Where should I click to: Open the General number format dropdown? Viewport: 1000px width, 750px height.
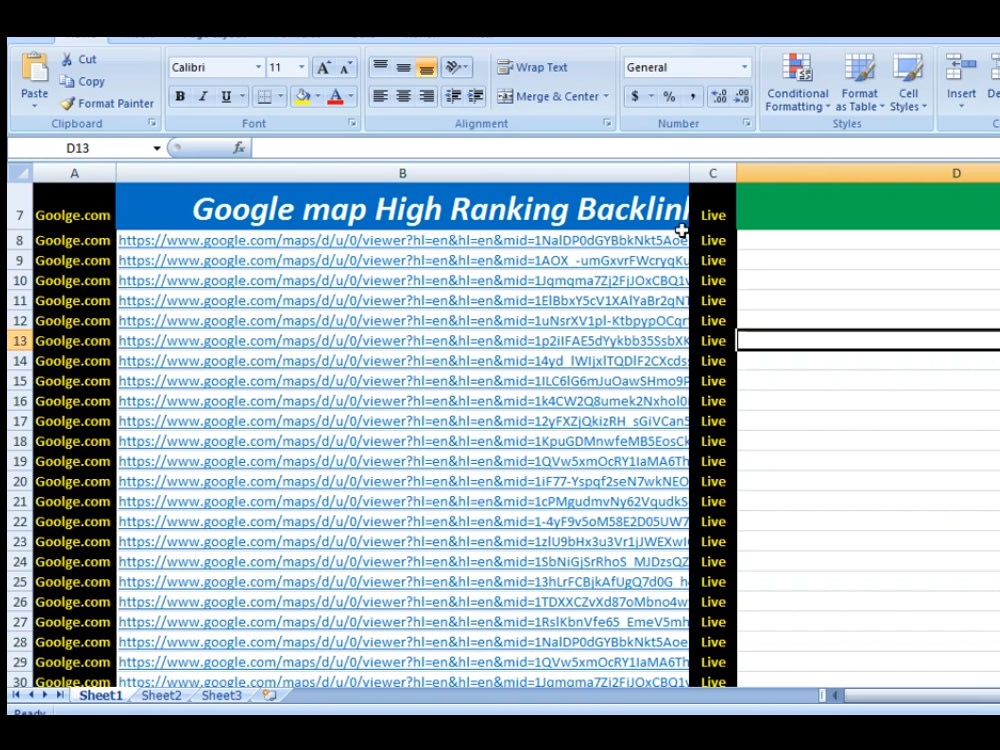click(744, 67)
